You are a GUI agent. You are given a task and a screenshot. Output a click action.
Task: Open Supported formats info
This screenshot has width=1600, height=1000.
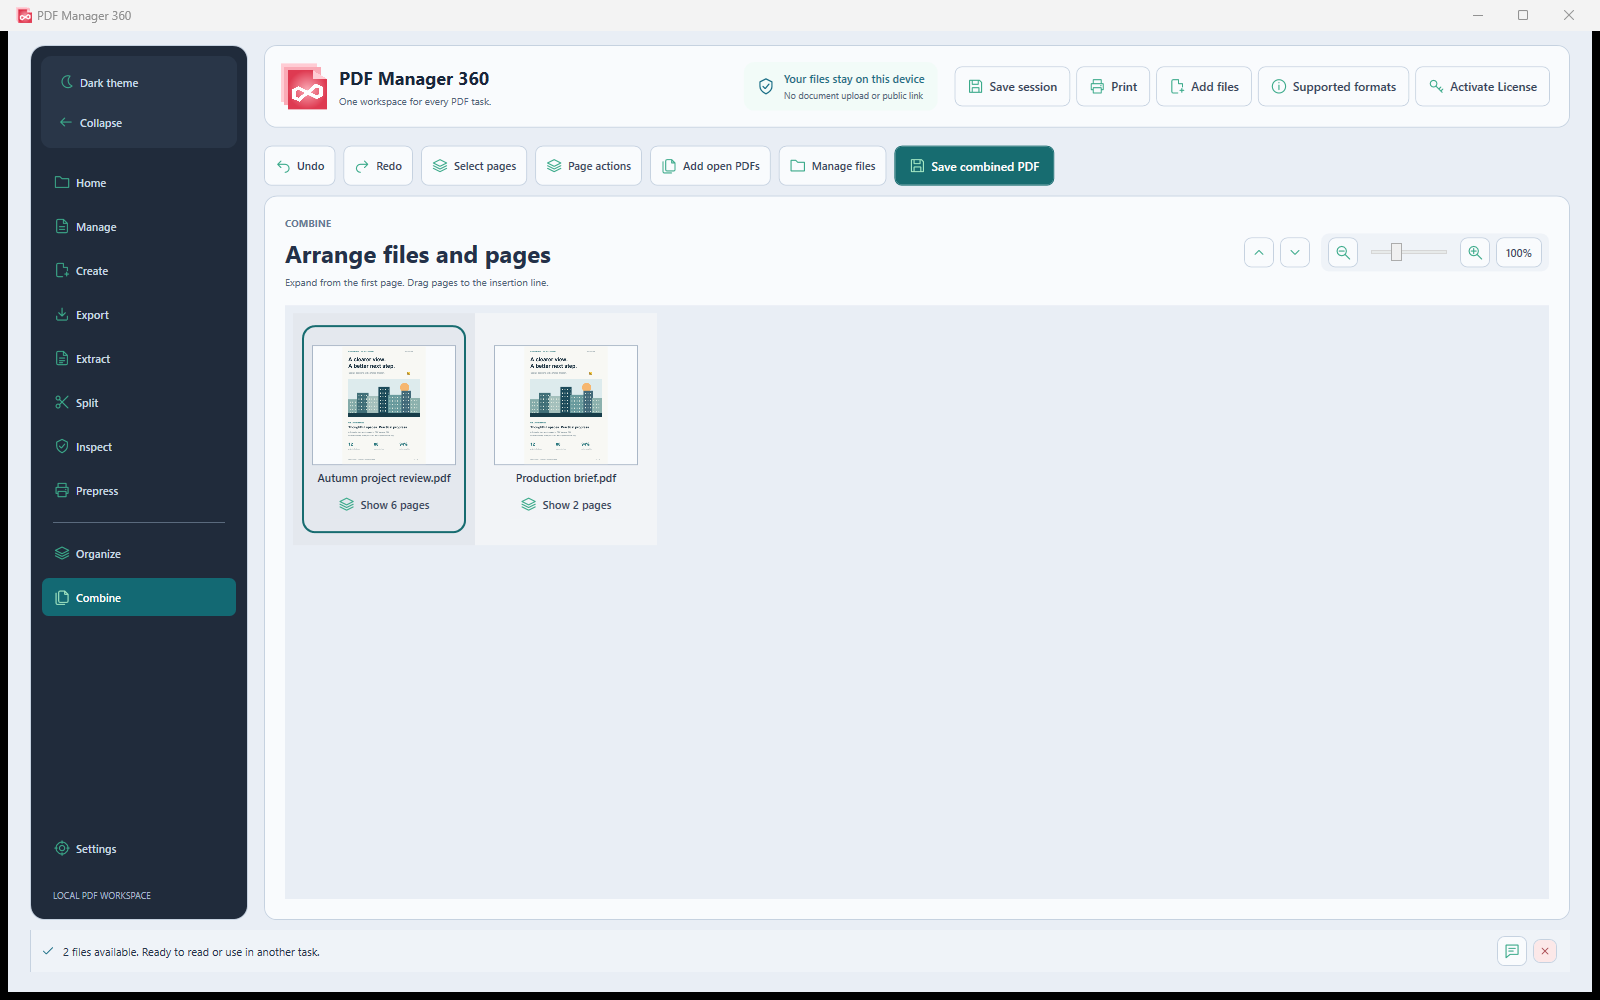(1333, 87)
